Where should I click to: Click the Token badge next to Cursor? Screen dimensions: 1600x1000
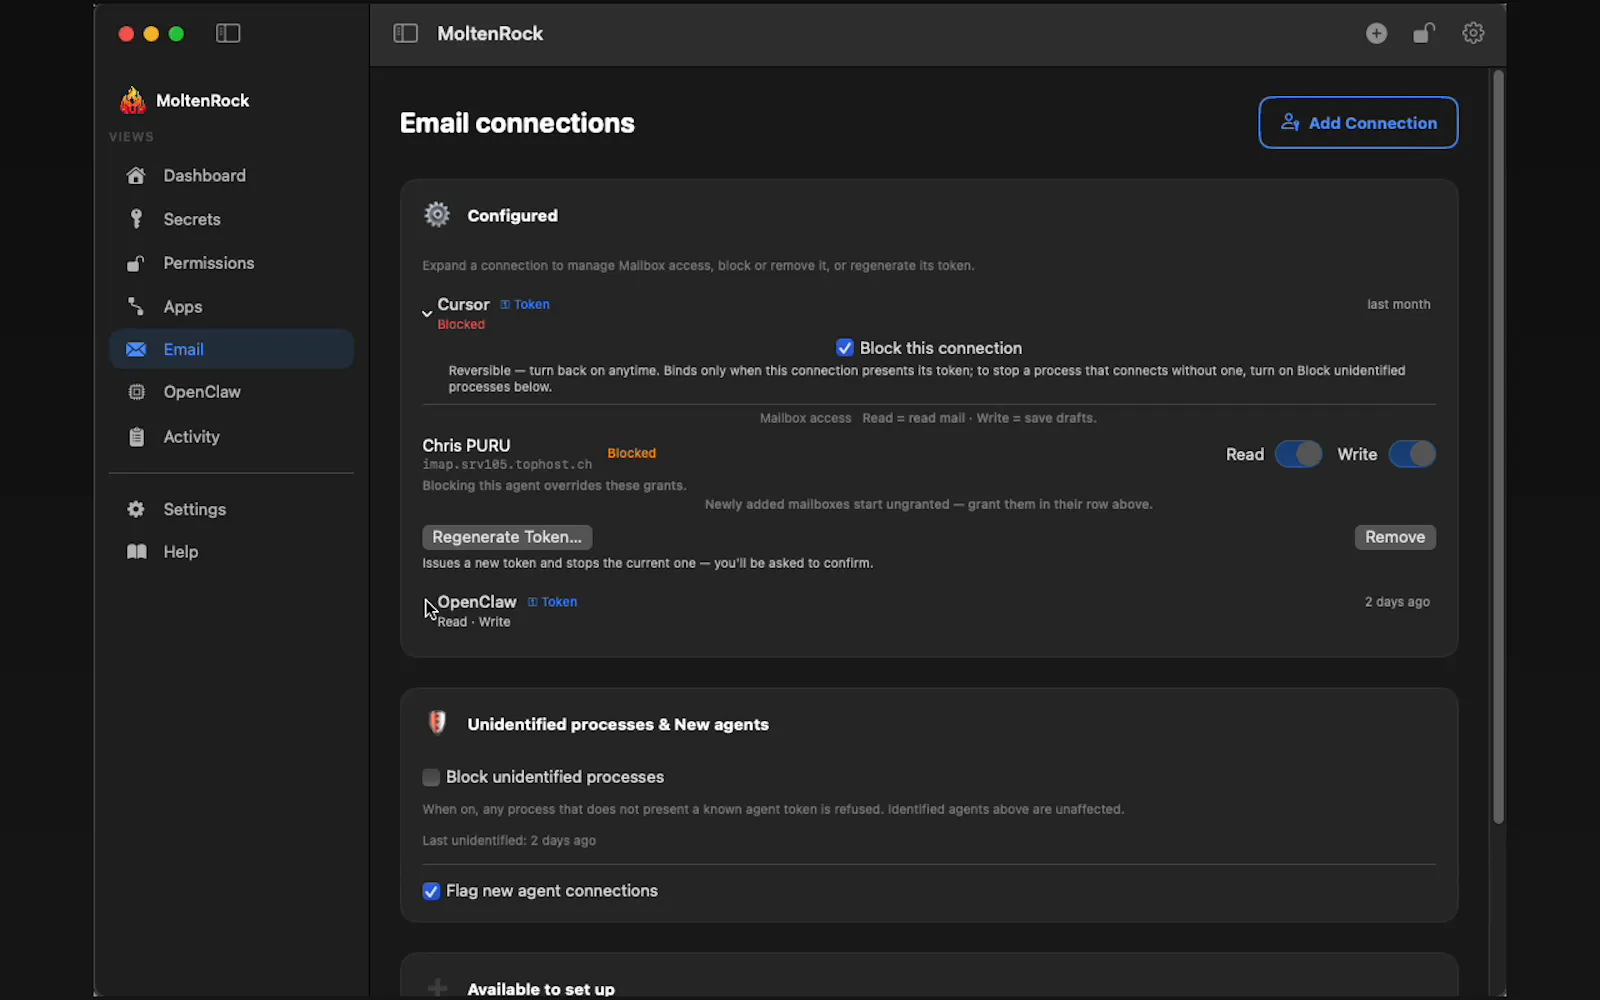pos(525,305)
